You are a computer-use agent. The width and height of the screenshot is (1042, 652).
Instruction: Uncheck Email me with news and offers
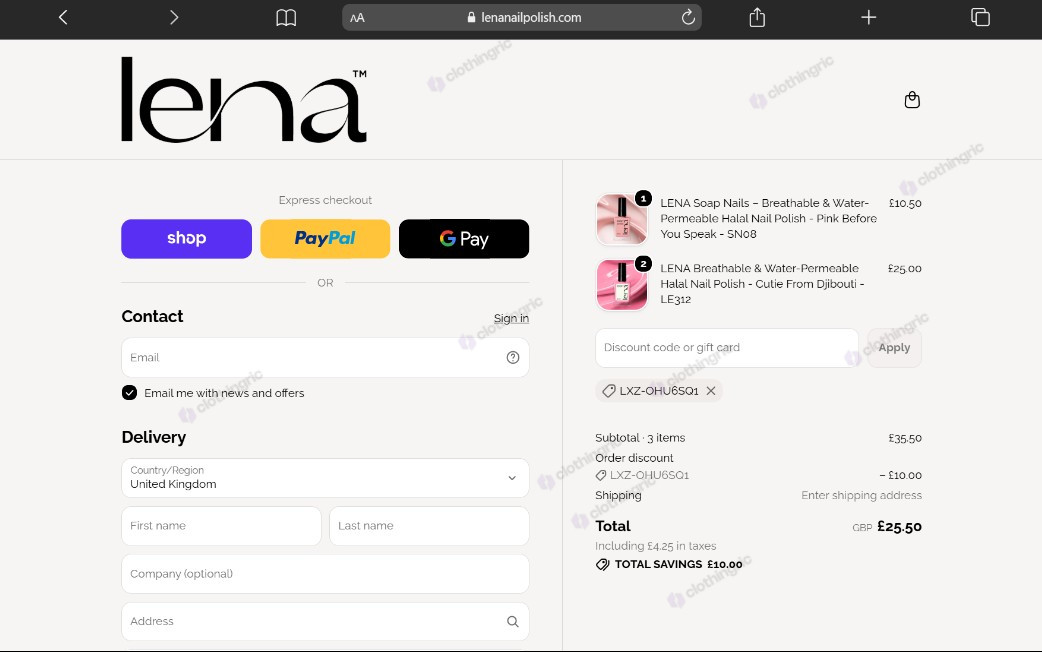130,393
